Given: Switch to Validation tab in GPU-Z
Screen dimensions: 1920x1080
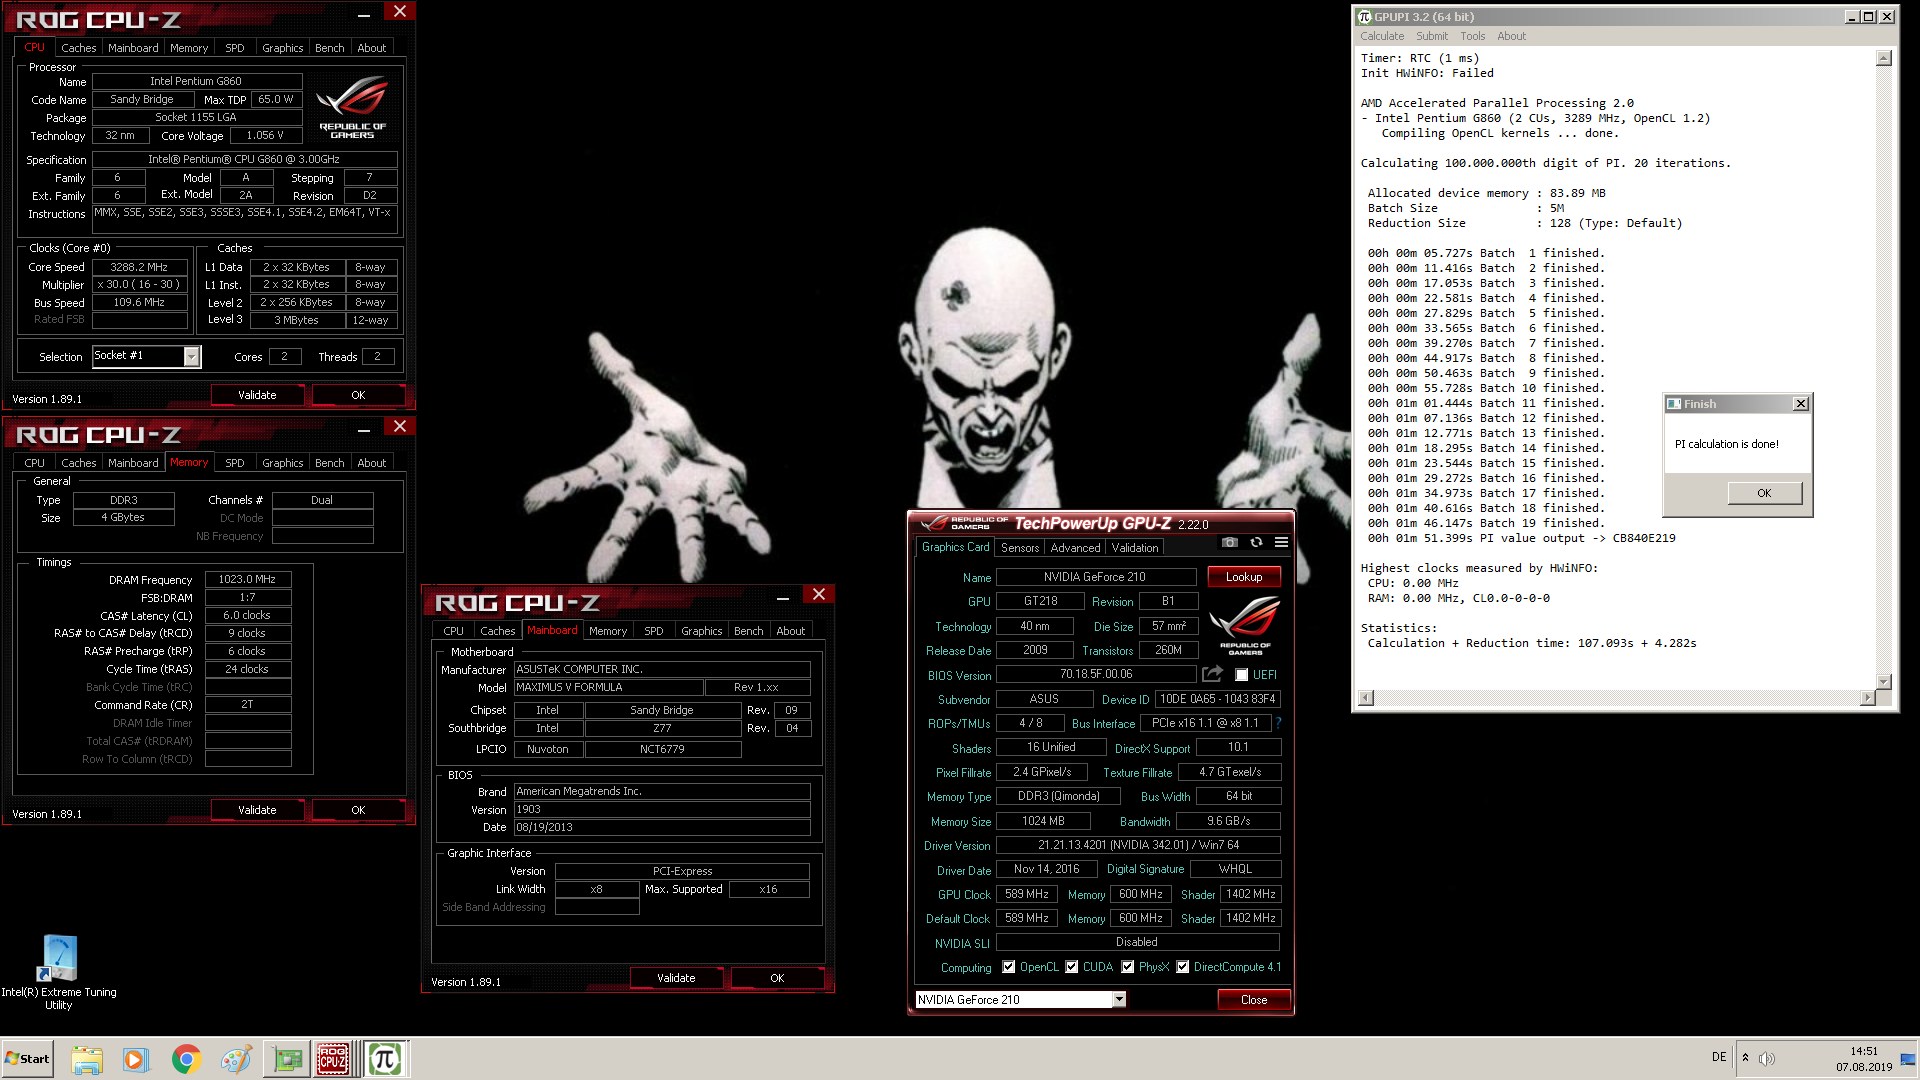Looking at the screenshot, I should pos(1134,548).
